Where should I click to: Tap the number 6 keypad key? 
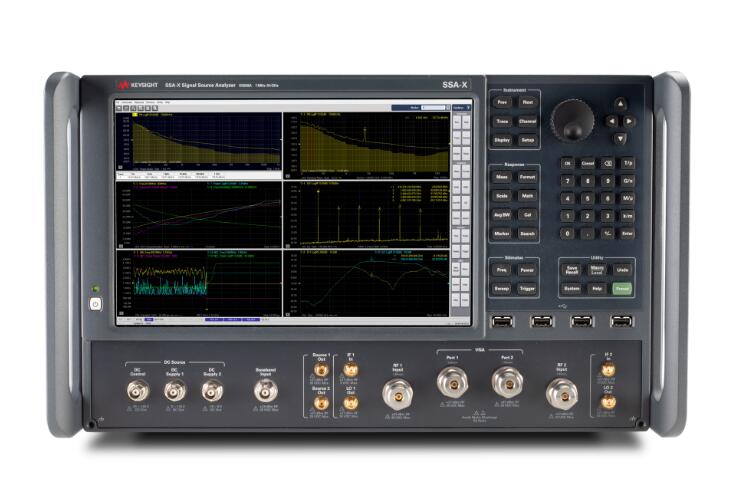[x=607, y=198]
